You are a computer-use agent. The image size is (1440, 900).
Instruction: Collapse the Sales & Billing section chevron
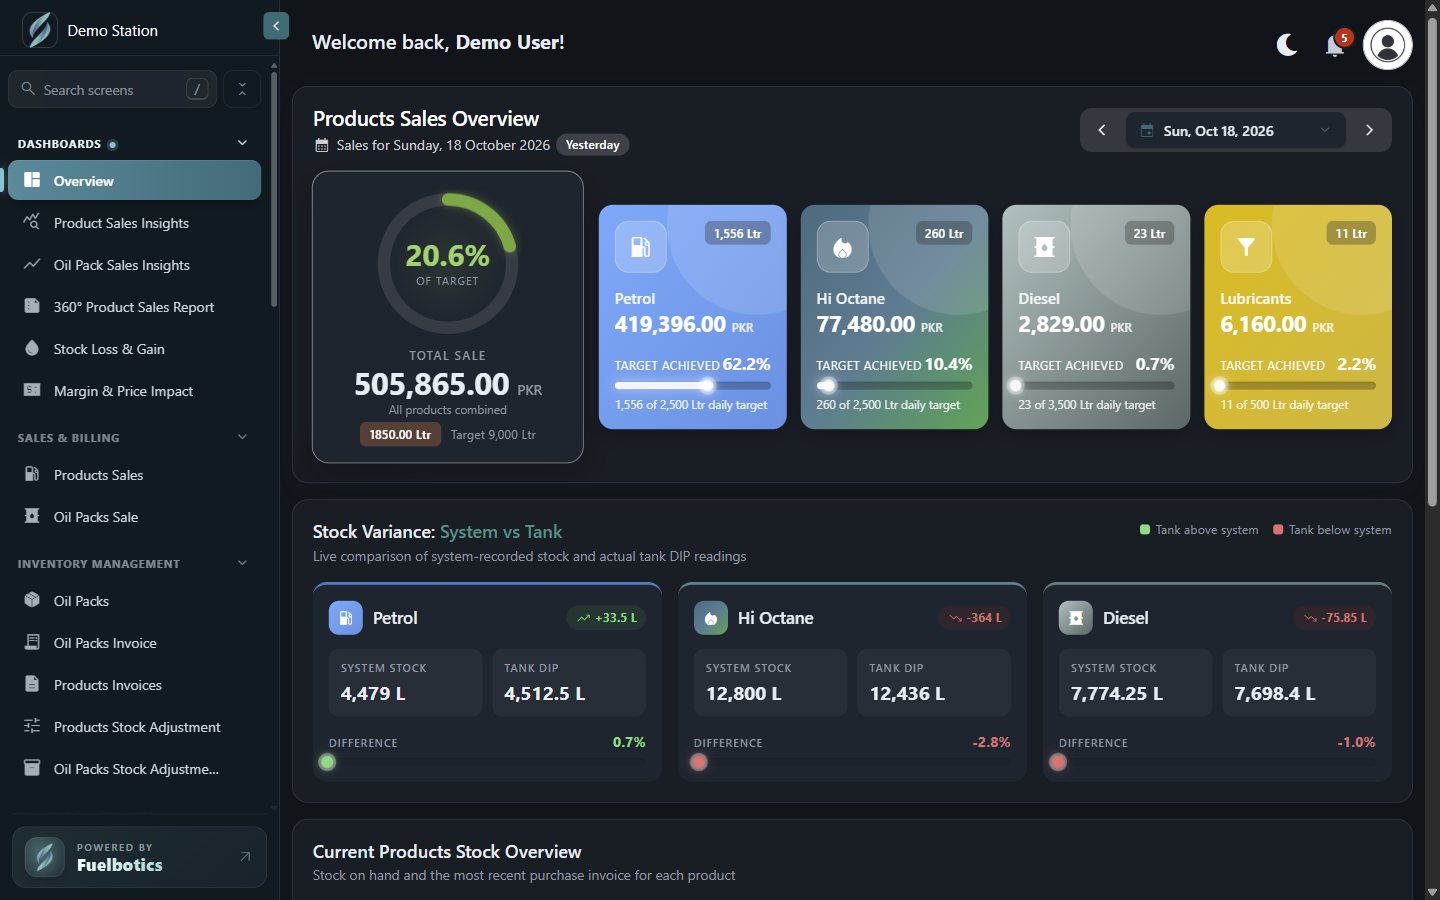click(x=242, y=437)
